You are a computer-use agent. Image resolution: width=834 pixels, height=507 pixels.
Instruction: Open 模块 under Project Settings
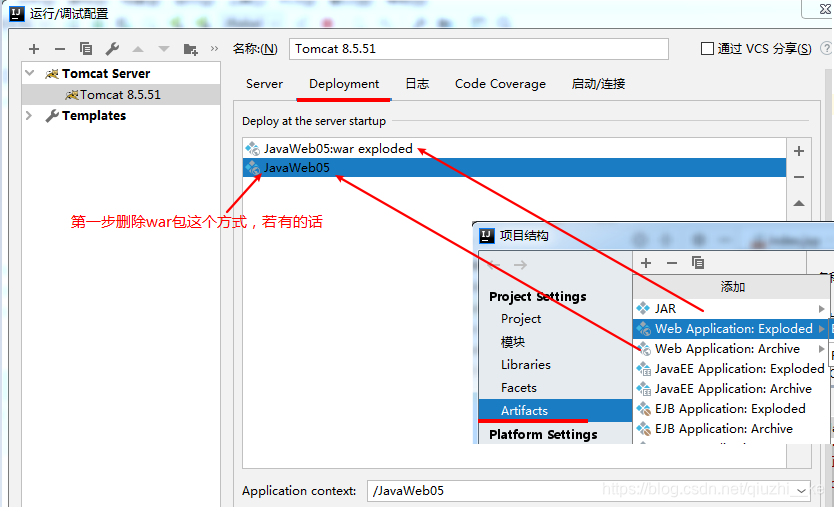[x=513, y=342]
